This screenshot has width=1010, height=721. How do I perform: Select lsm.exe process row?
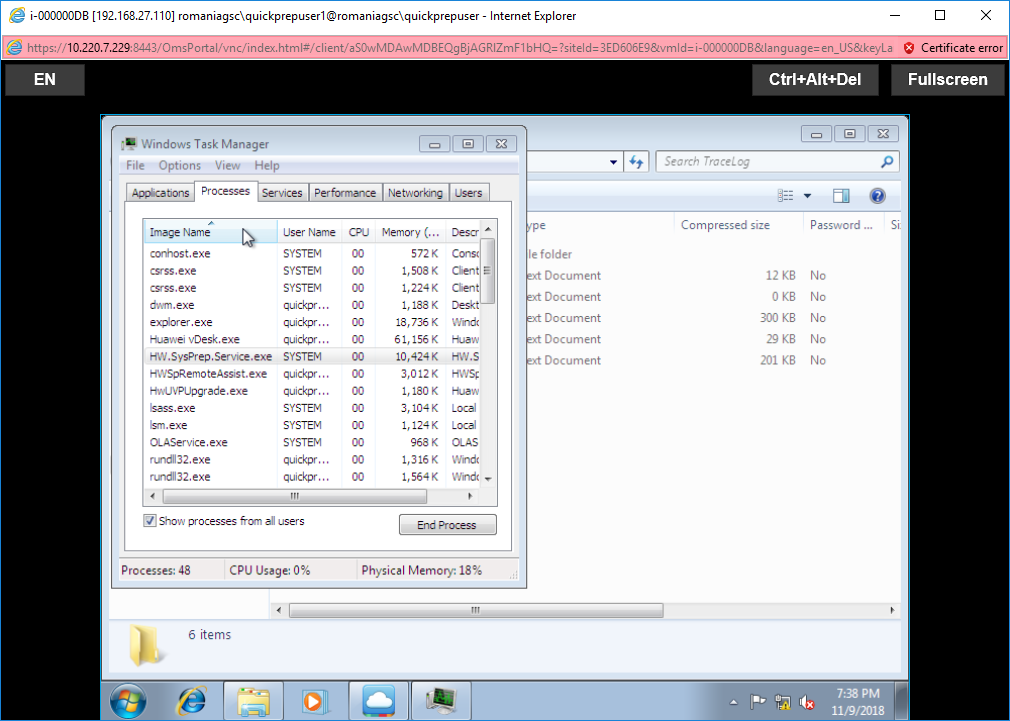[312, 425]
